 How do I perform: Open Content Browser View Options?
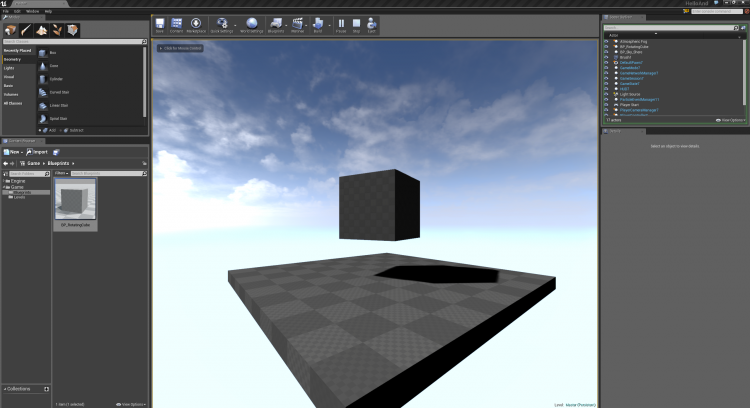pyautogui.click(x=131, y=405)
